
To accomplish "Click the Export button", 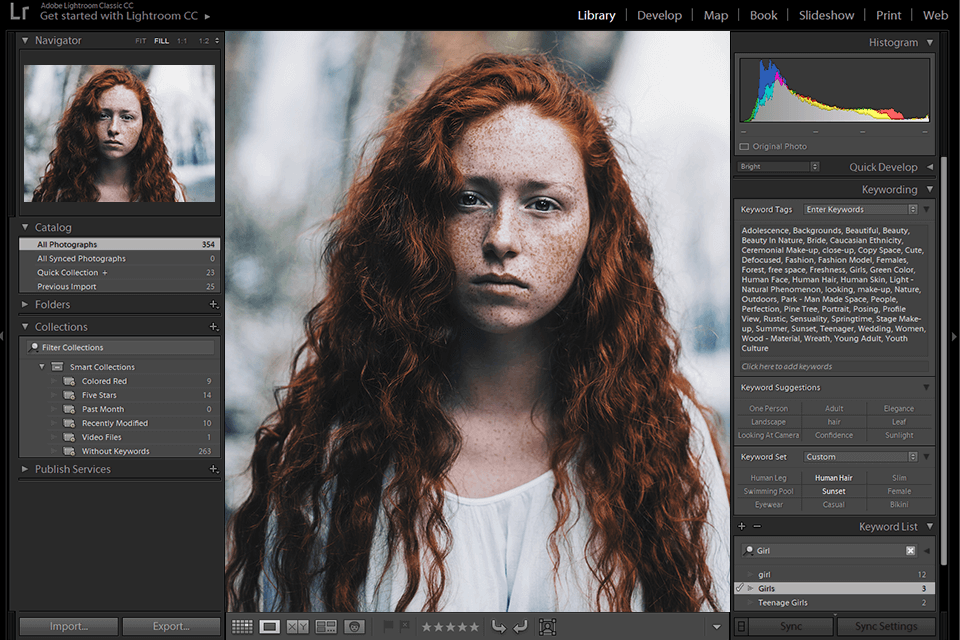I will (x=171, y=626).
